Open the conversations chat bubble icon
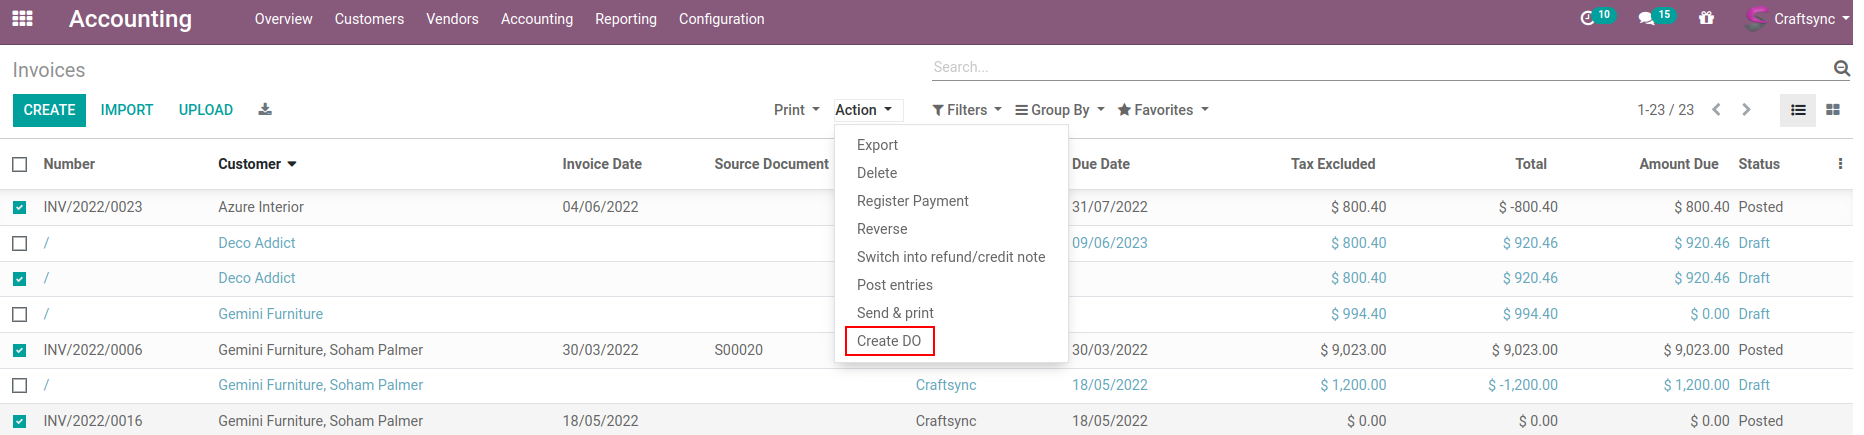Image resolution: width=1864 pixels, height=435 pixels. point(1646,19)
